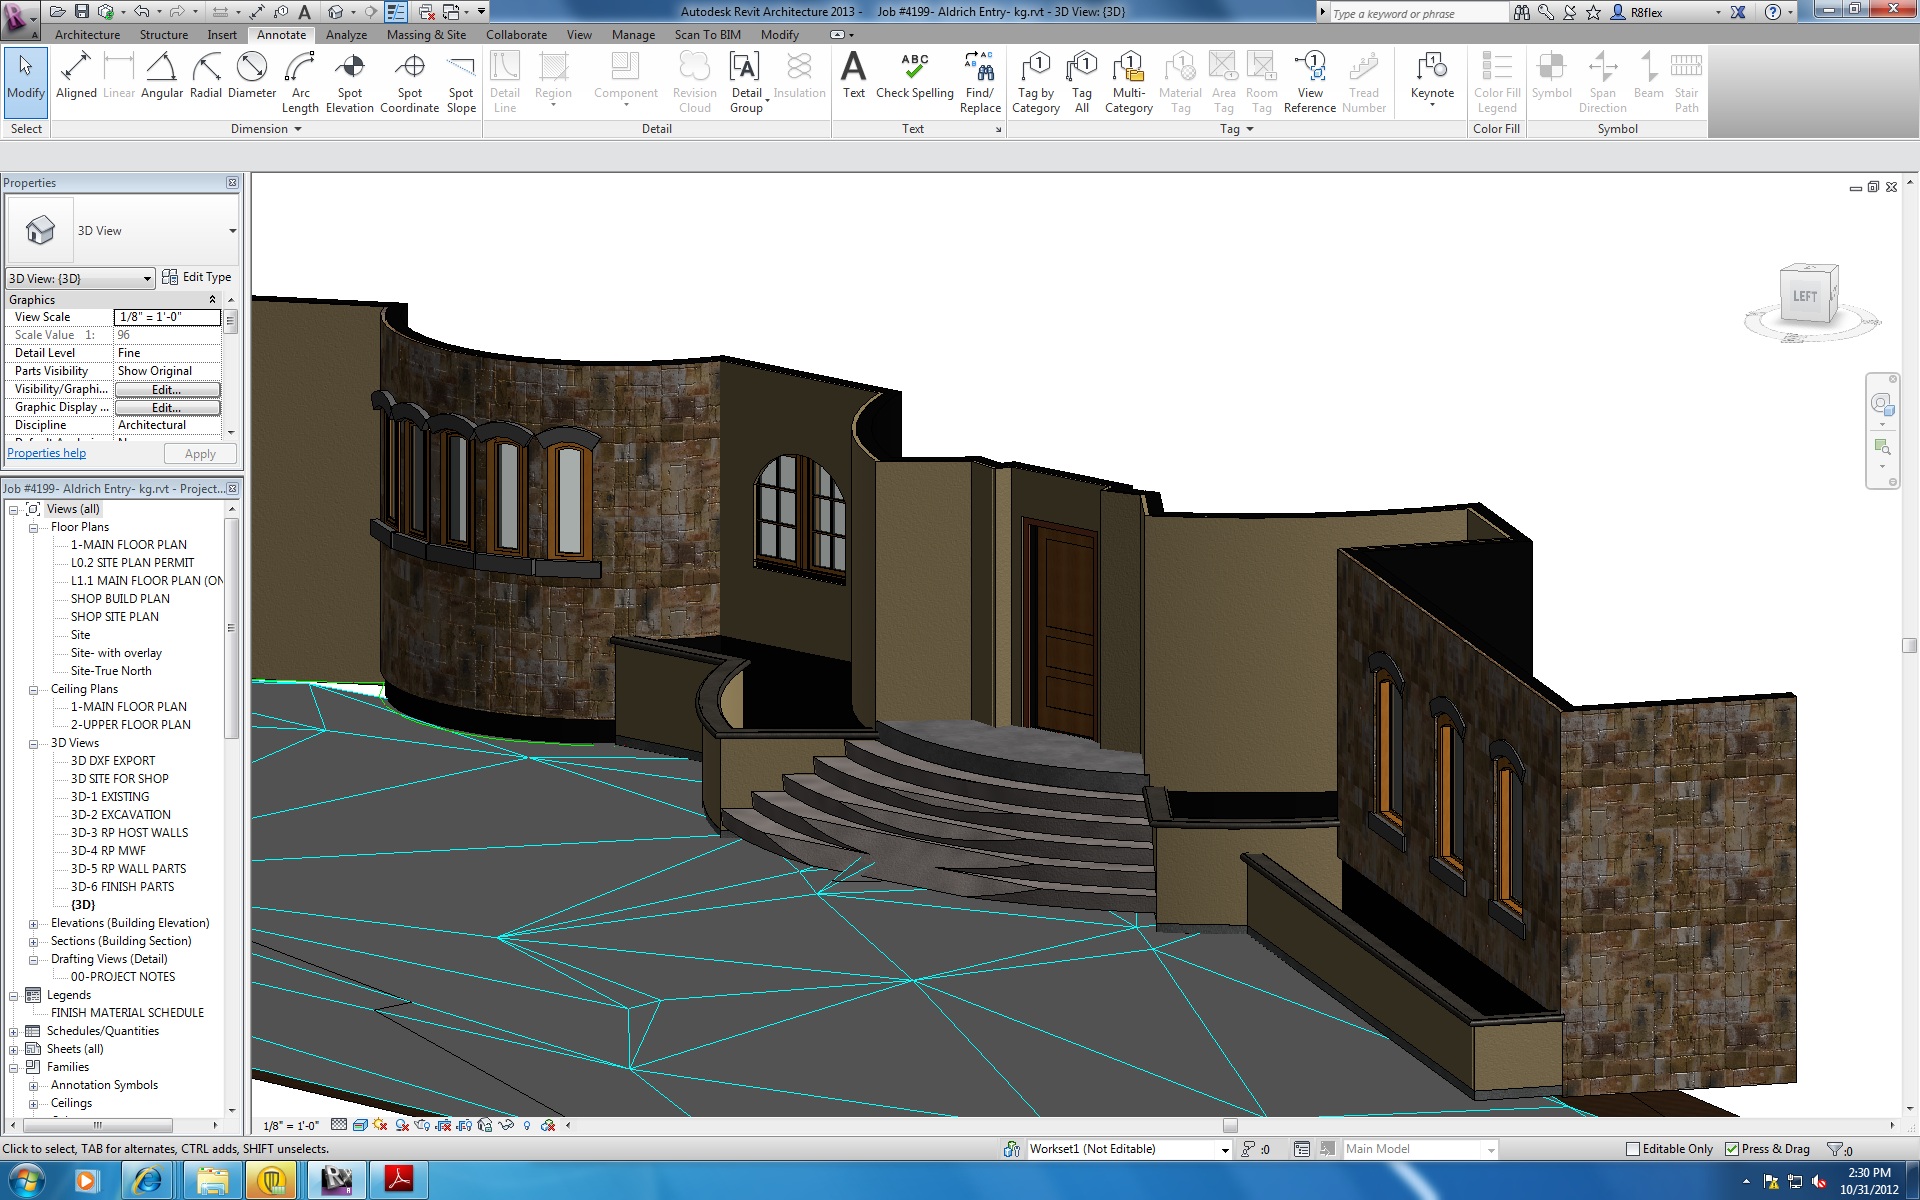Screen dimensions: 1920x1200
Task: Collapse the Floor Plans tree node
Action: pyautogui.click(x=33, y=527)
